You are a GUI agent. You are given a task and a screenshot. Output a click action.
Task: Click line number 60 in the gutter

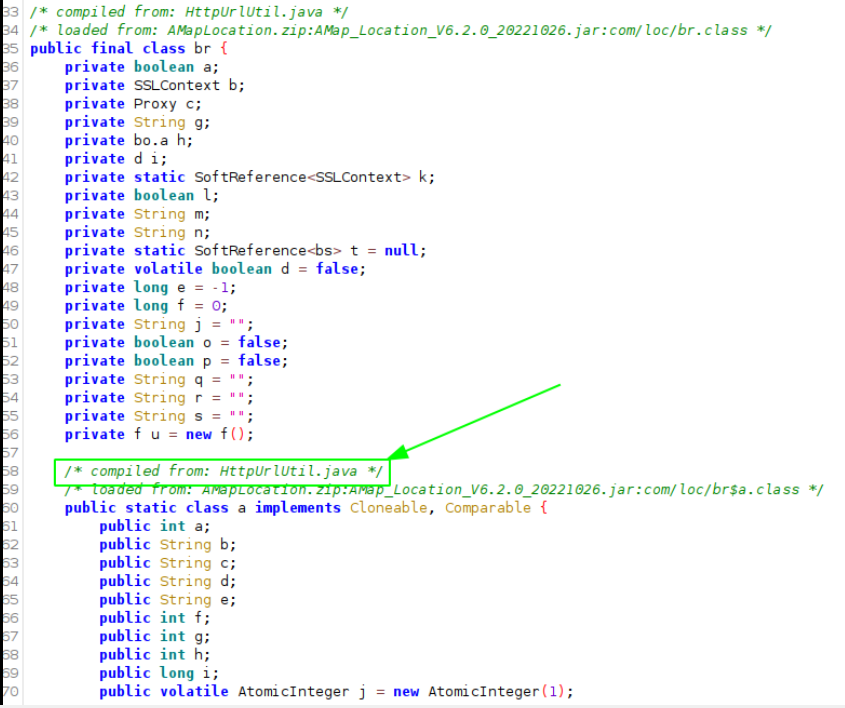point(10,508)
